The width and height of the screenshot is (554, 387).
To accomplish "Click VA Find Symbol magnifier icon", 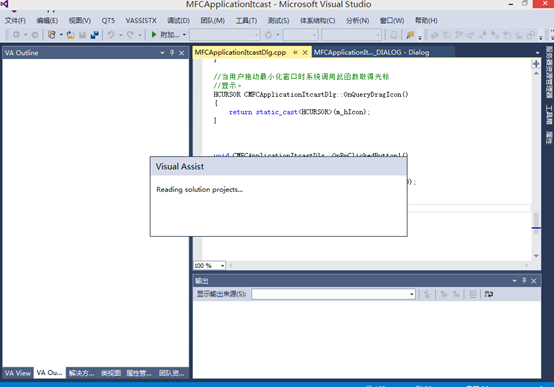I will tap(470, 35).
